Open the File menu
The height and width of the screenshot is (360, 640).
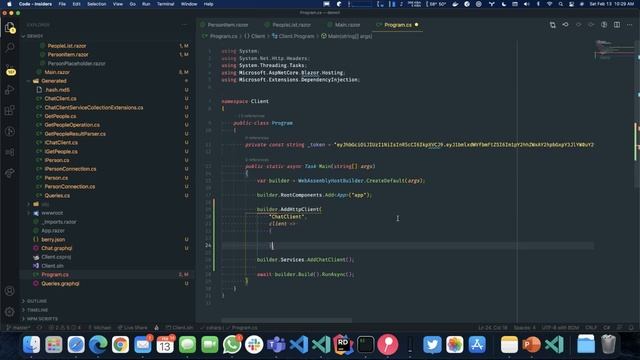(62, 4)
